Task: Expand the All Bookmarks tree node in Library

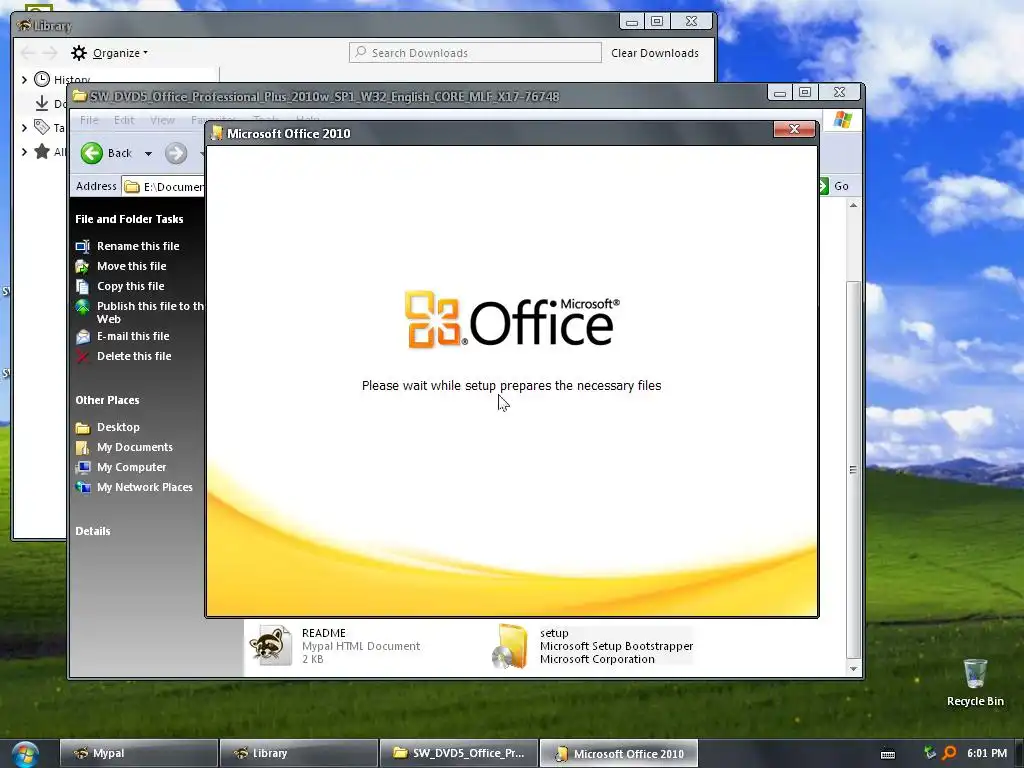Action: click(x=24, y=152)
